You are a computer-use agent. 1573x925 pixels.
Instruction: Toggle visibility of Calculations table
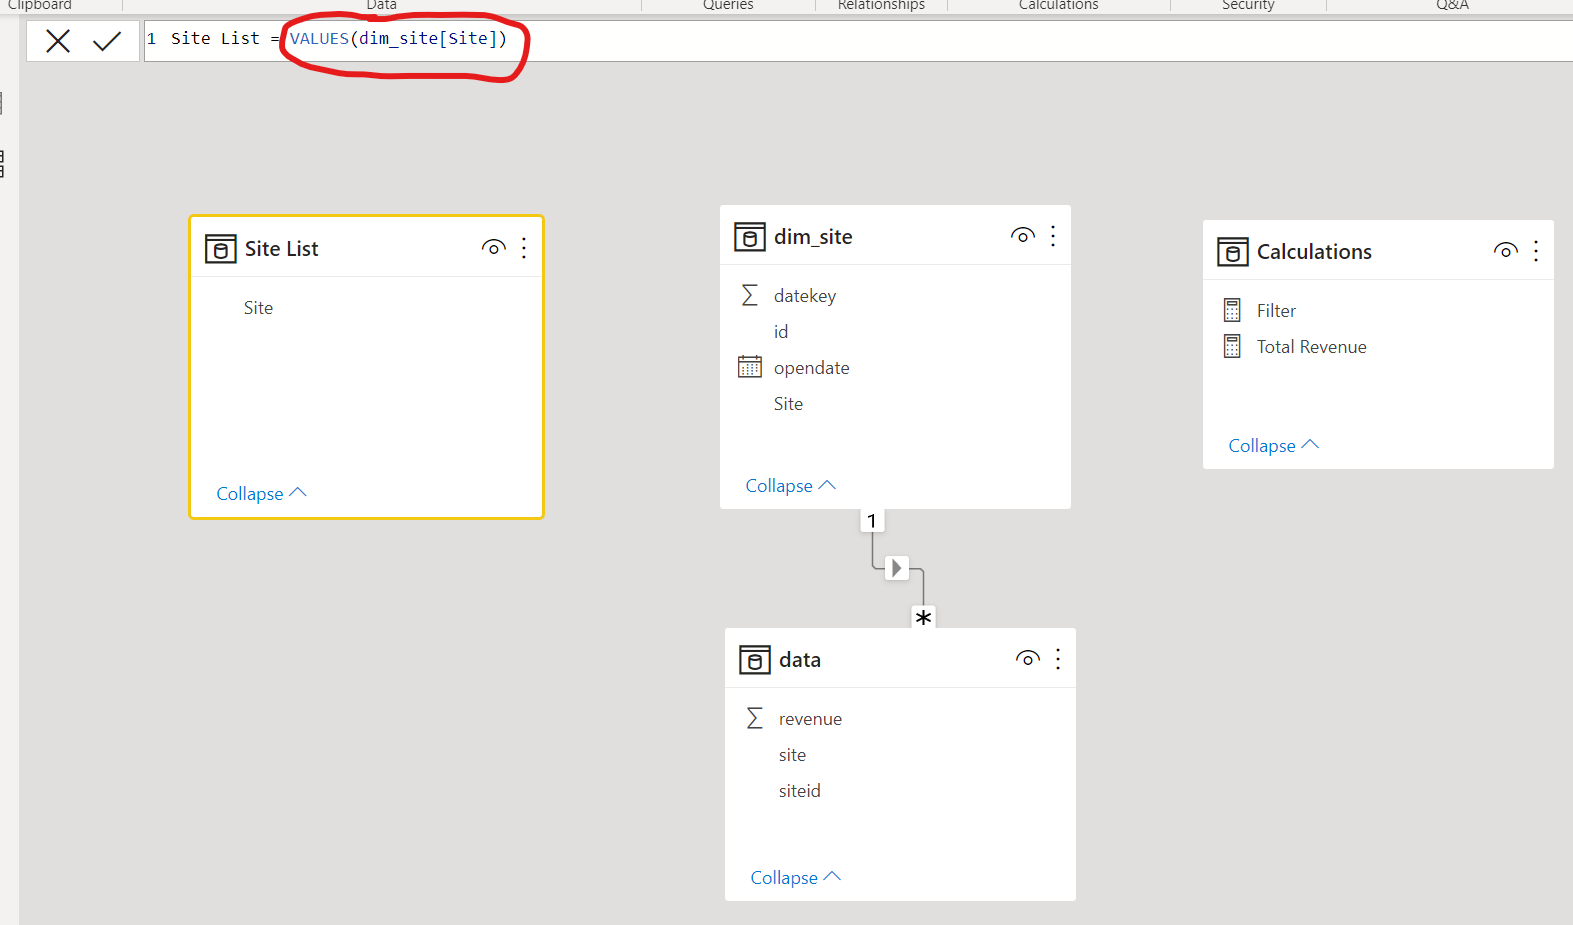tap(1505, 251)
